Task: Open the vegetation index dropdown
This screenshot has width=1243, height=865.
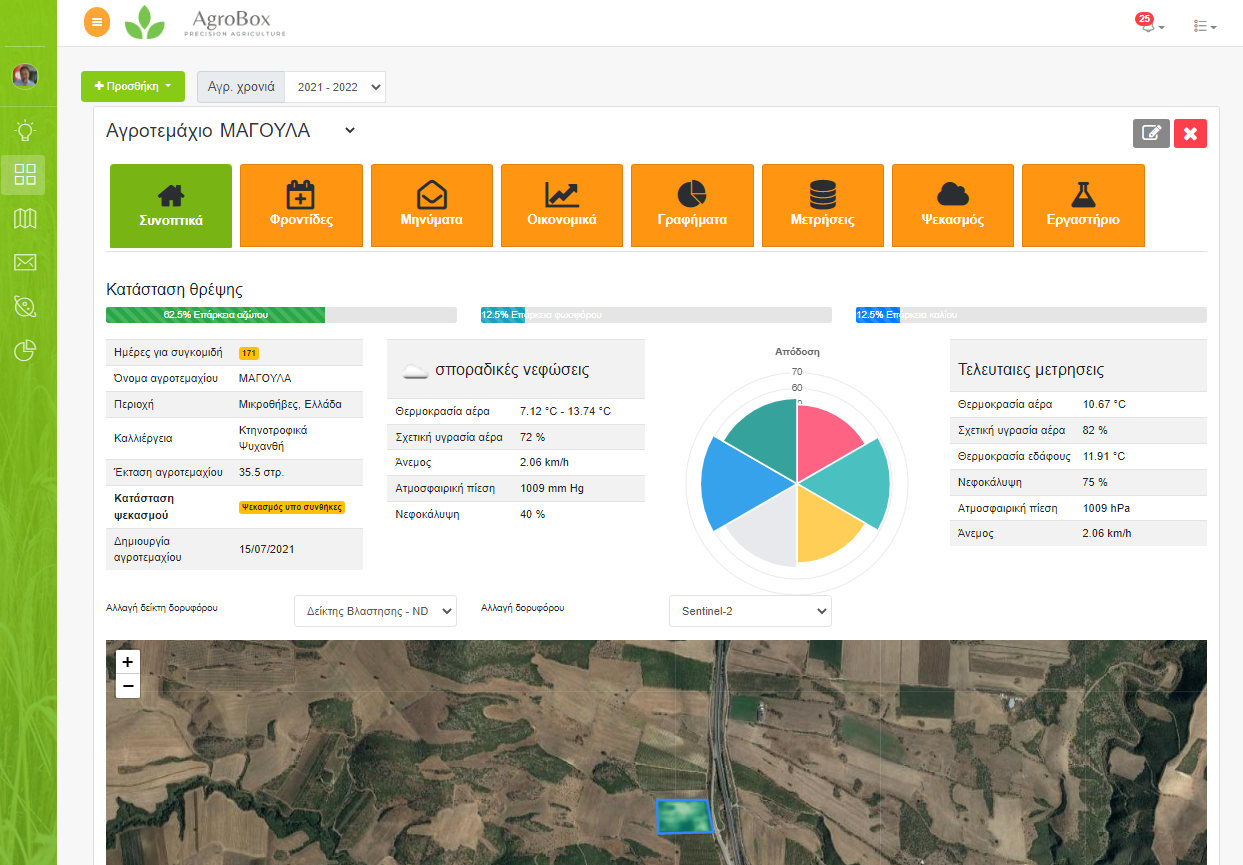Action: 375,610
